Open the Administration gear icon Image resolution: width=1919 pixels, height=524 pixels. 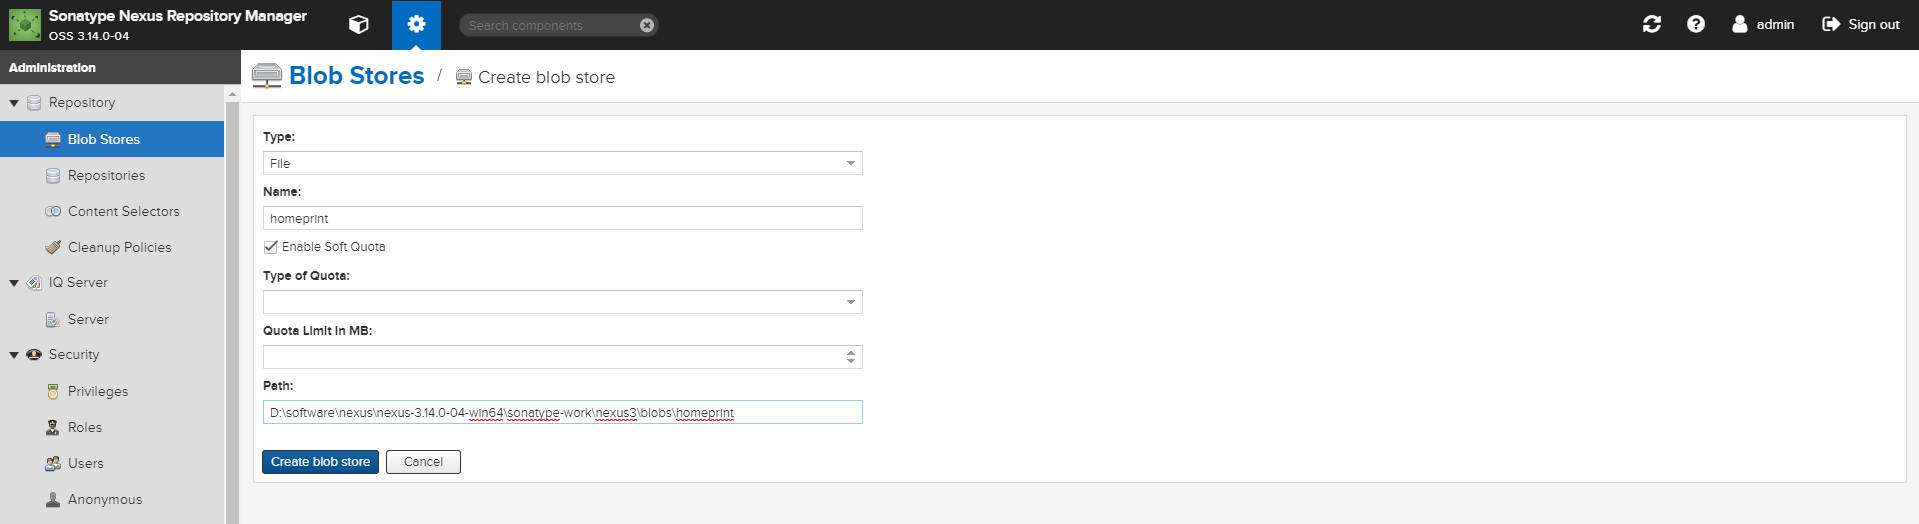click(416, 25)
